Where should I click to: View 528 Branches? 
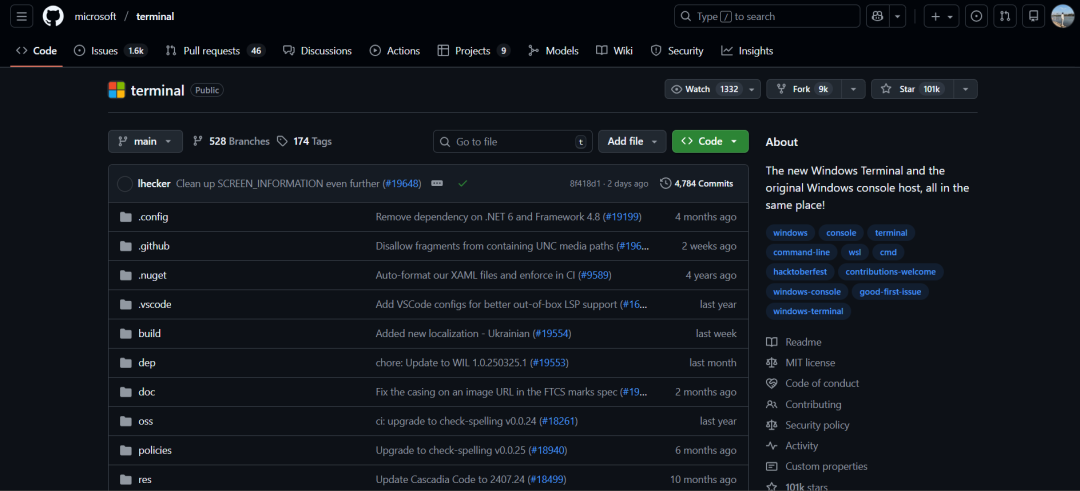[231, 141]
